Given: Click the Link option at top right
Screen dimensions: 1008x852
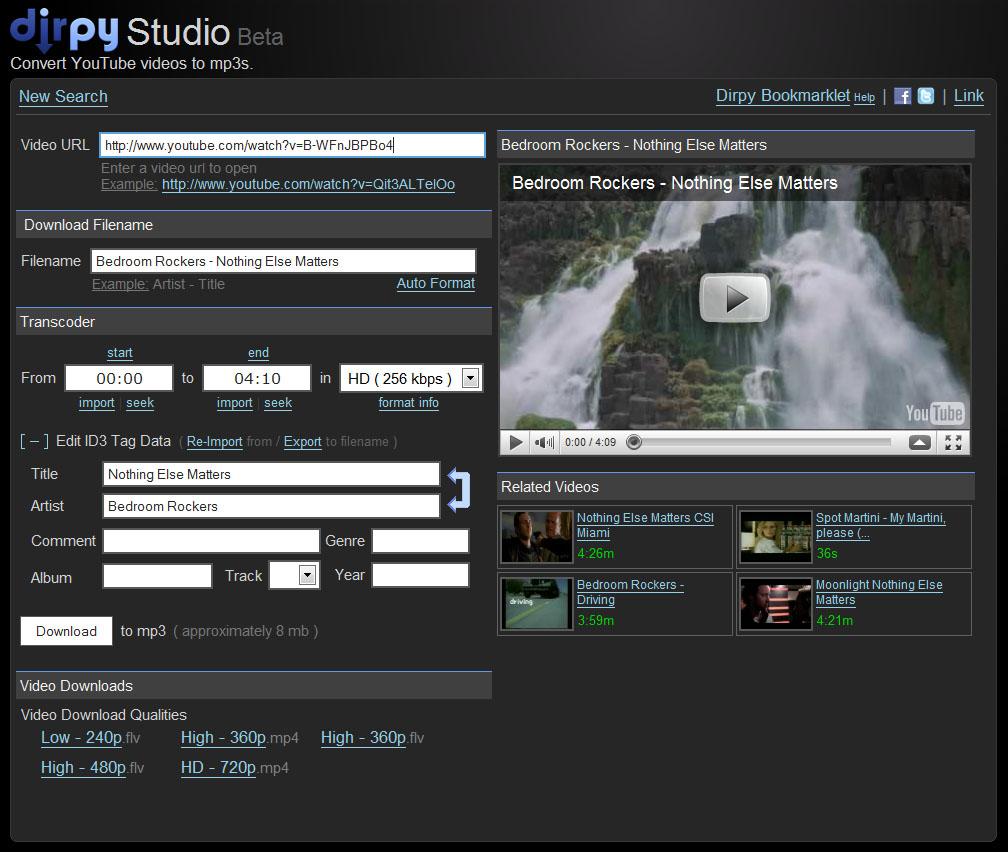Looking at the screenshot, I should click(968, 96).
